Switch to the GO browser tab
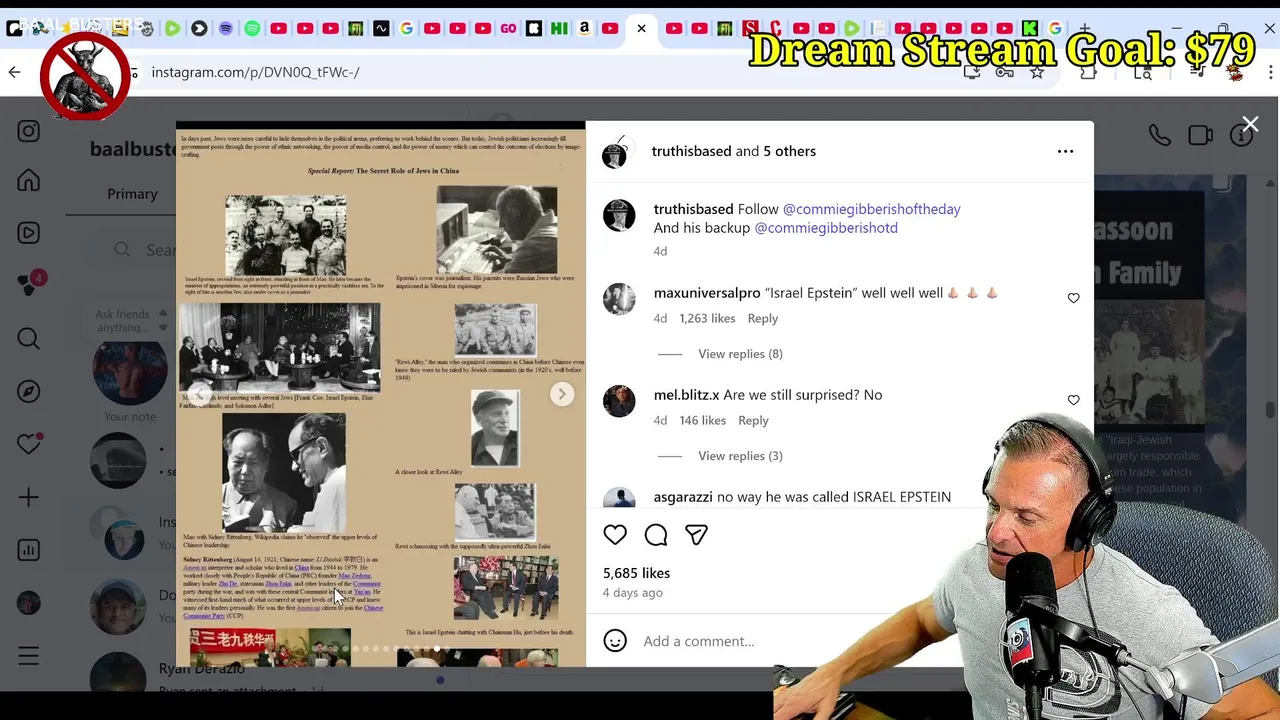Image resolution: width=1280 pixels, height=720 pixels. (x=508, y=29)
